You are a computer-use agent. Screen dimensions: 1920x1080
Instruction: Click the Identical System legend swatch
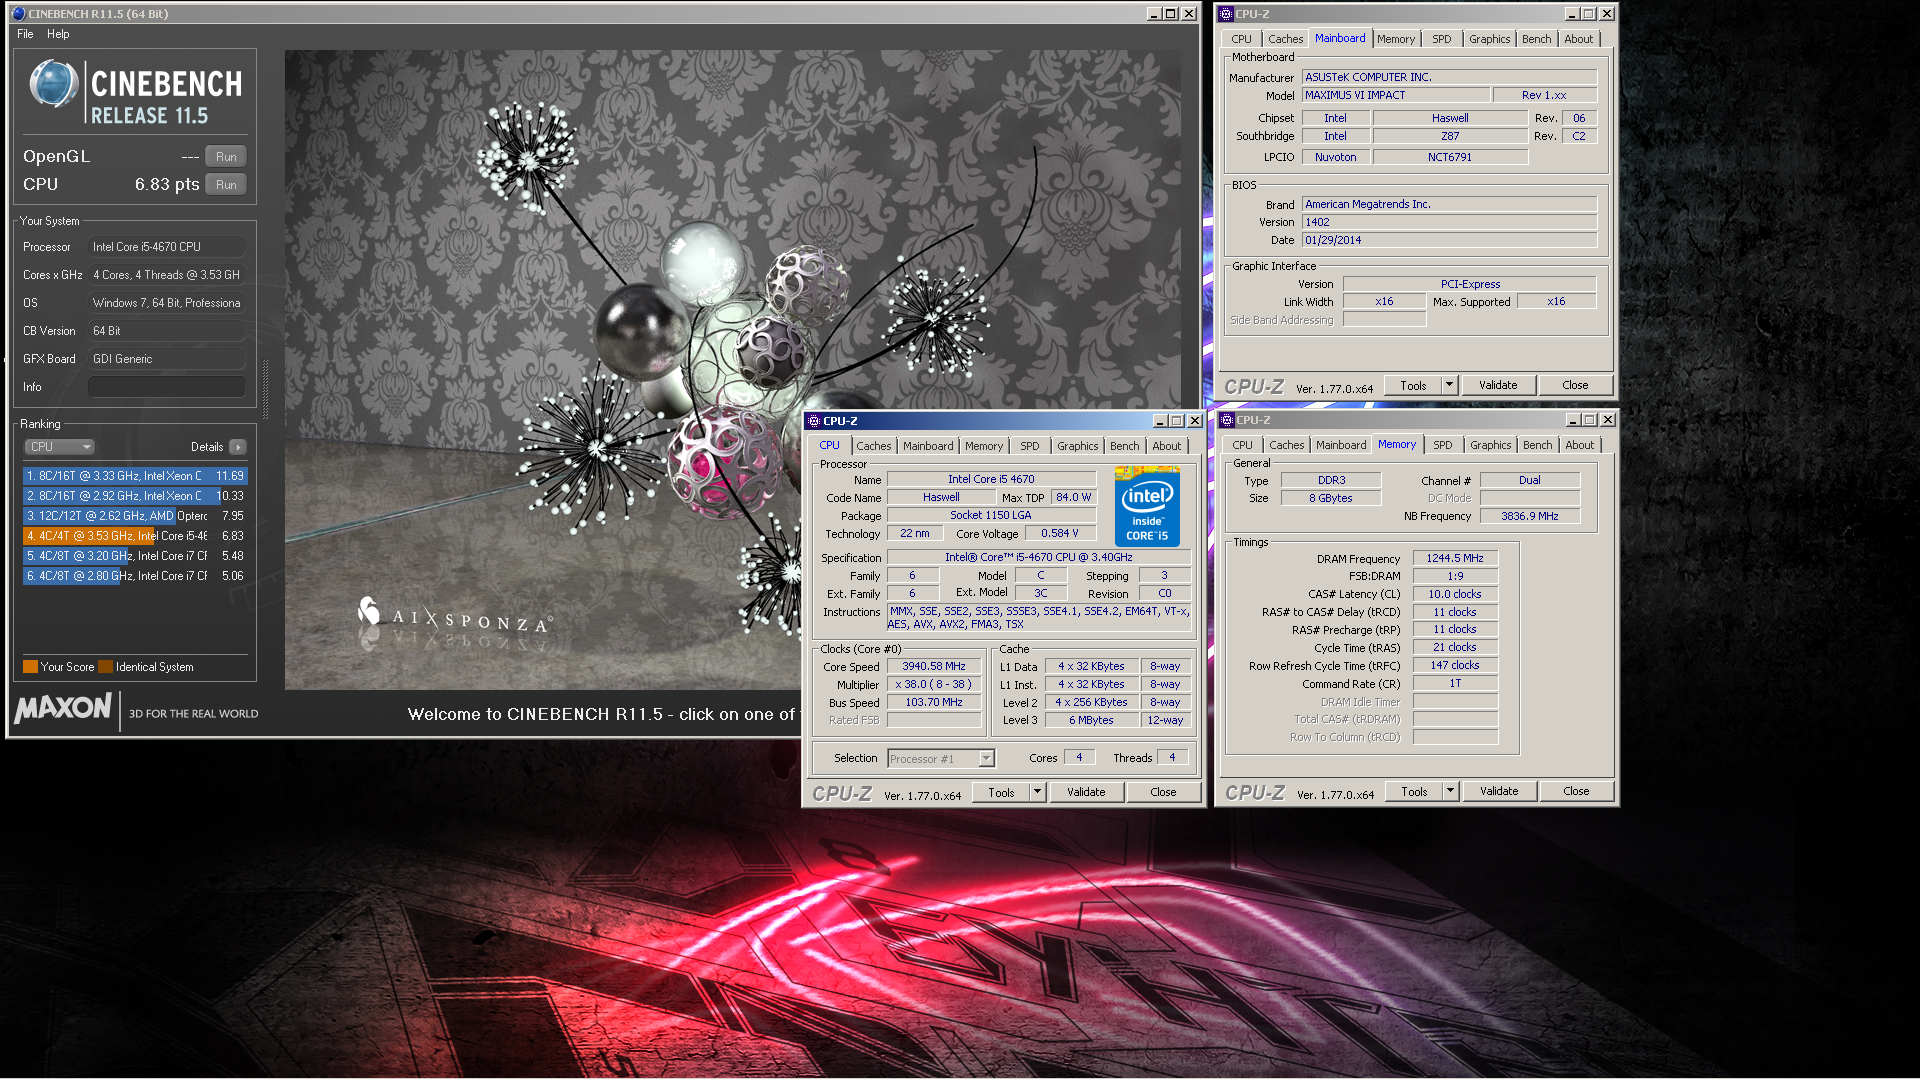tap(105, 667)
